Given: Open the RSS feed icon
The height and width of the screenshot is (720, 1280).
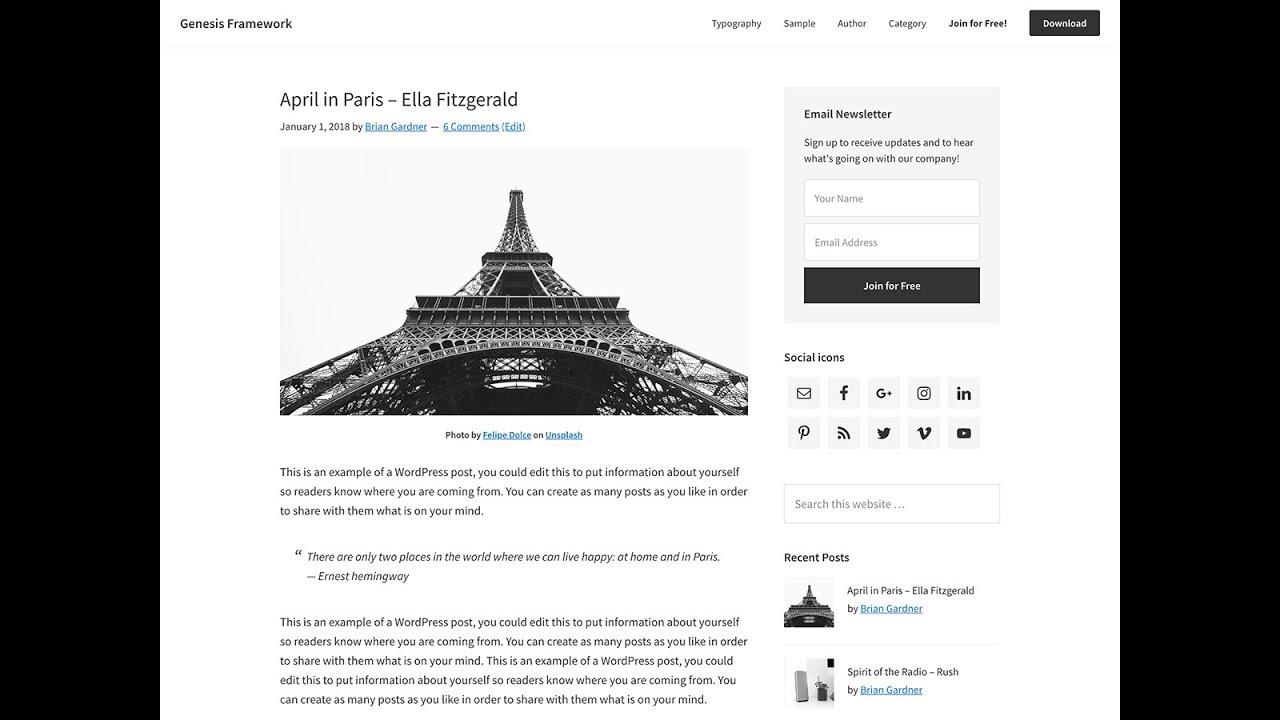Looking at the screenshot, I should pyautogui.click(x=844, y=433).
